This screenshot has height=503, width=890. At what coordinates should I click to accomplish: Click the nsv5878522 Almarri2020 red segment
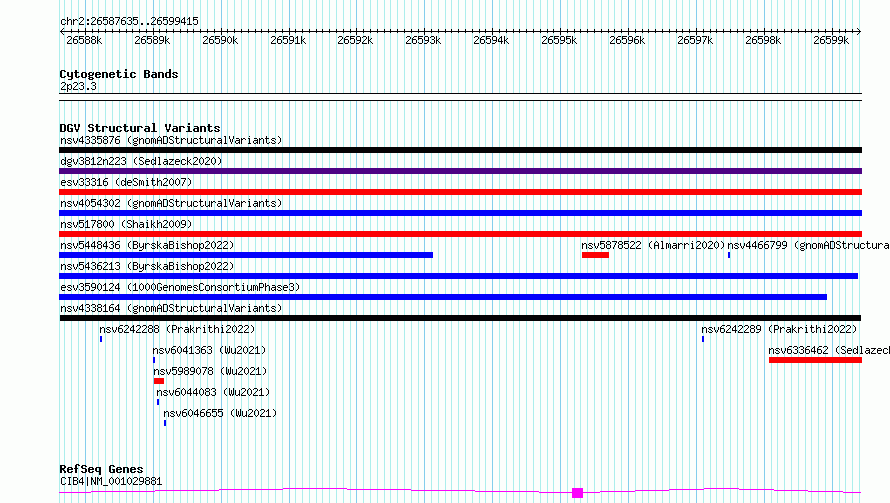pos(595,255)
